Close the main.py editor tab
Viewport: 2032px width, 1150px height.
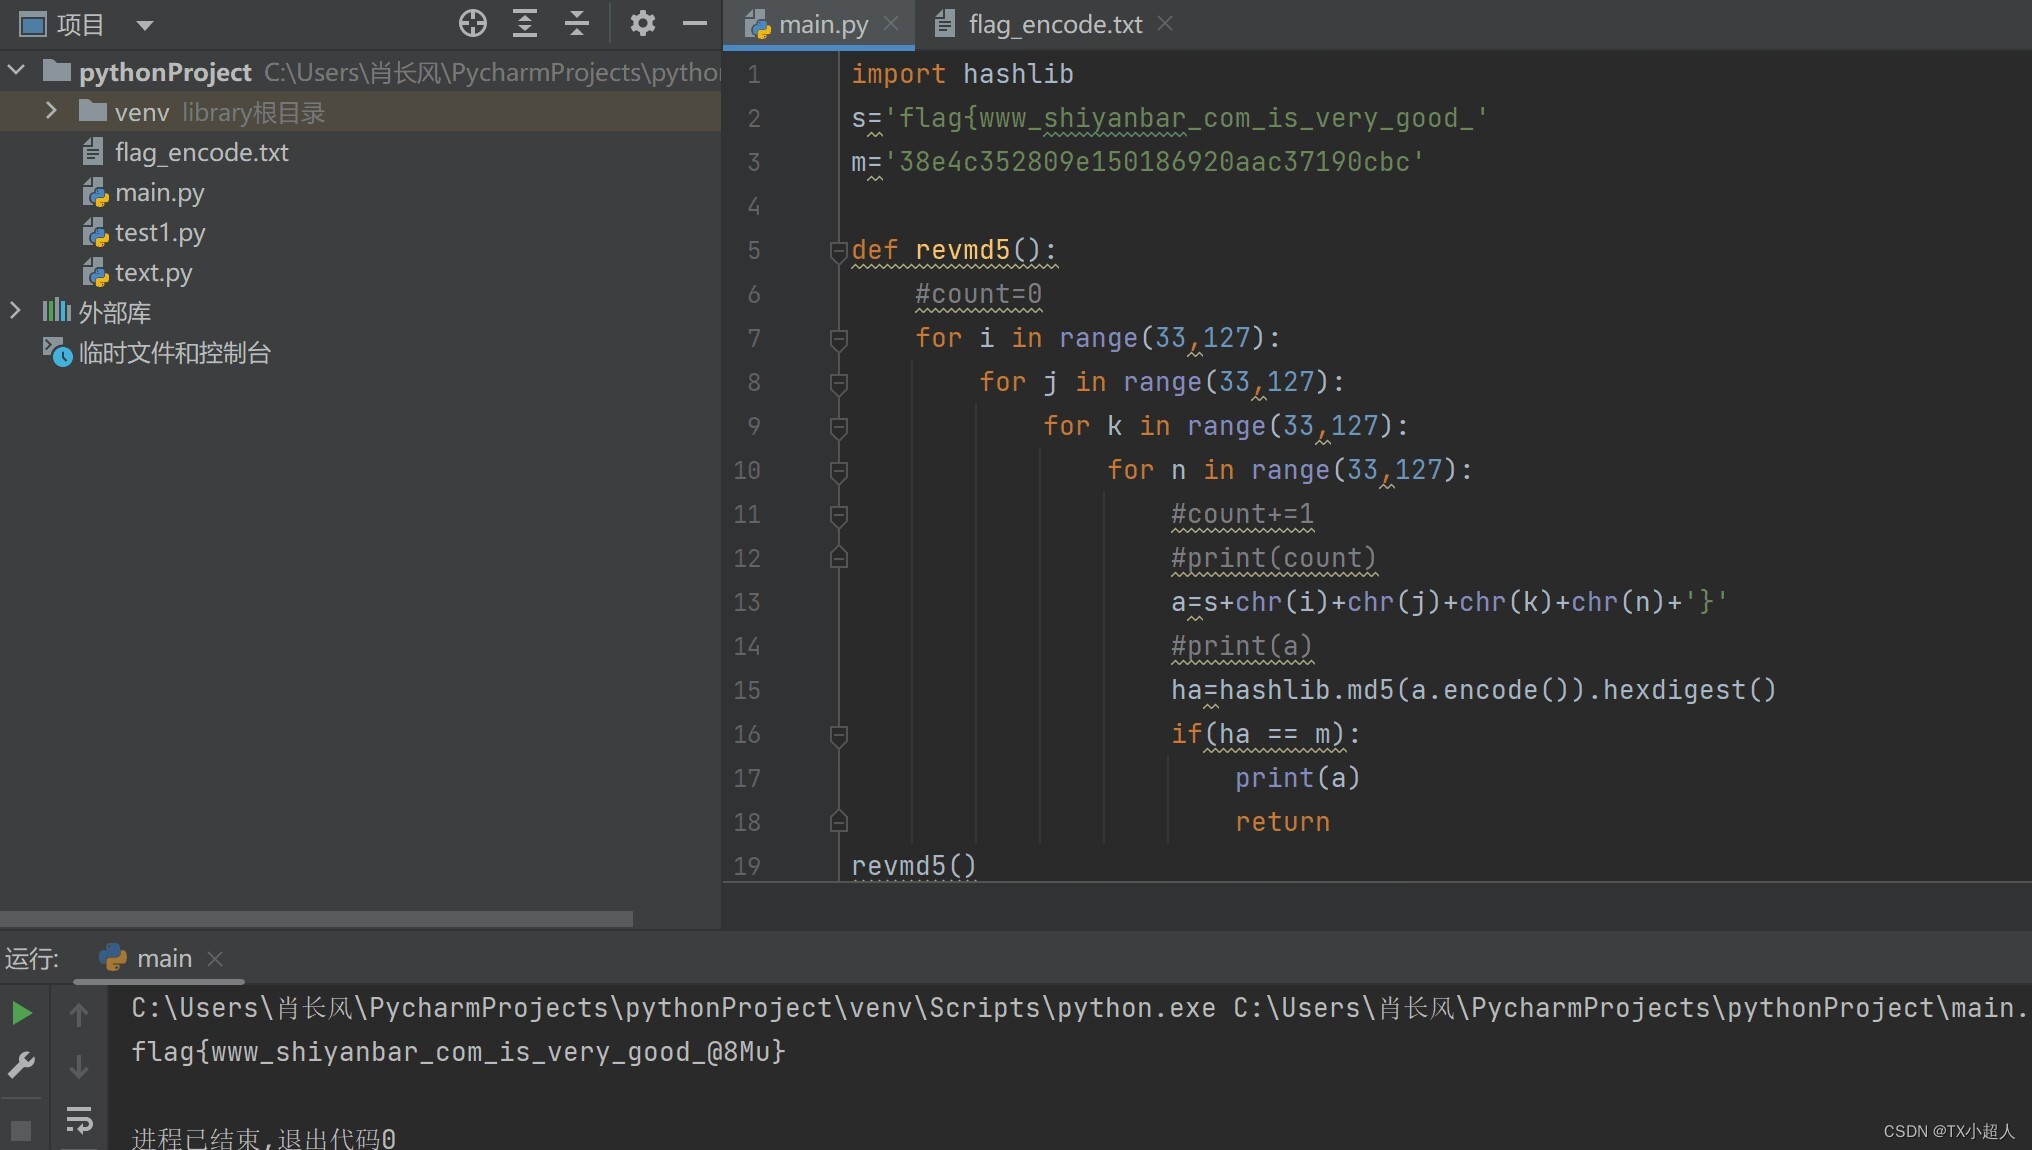(x=891, y=23)
